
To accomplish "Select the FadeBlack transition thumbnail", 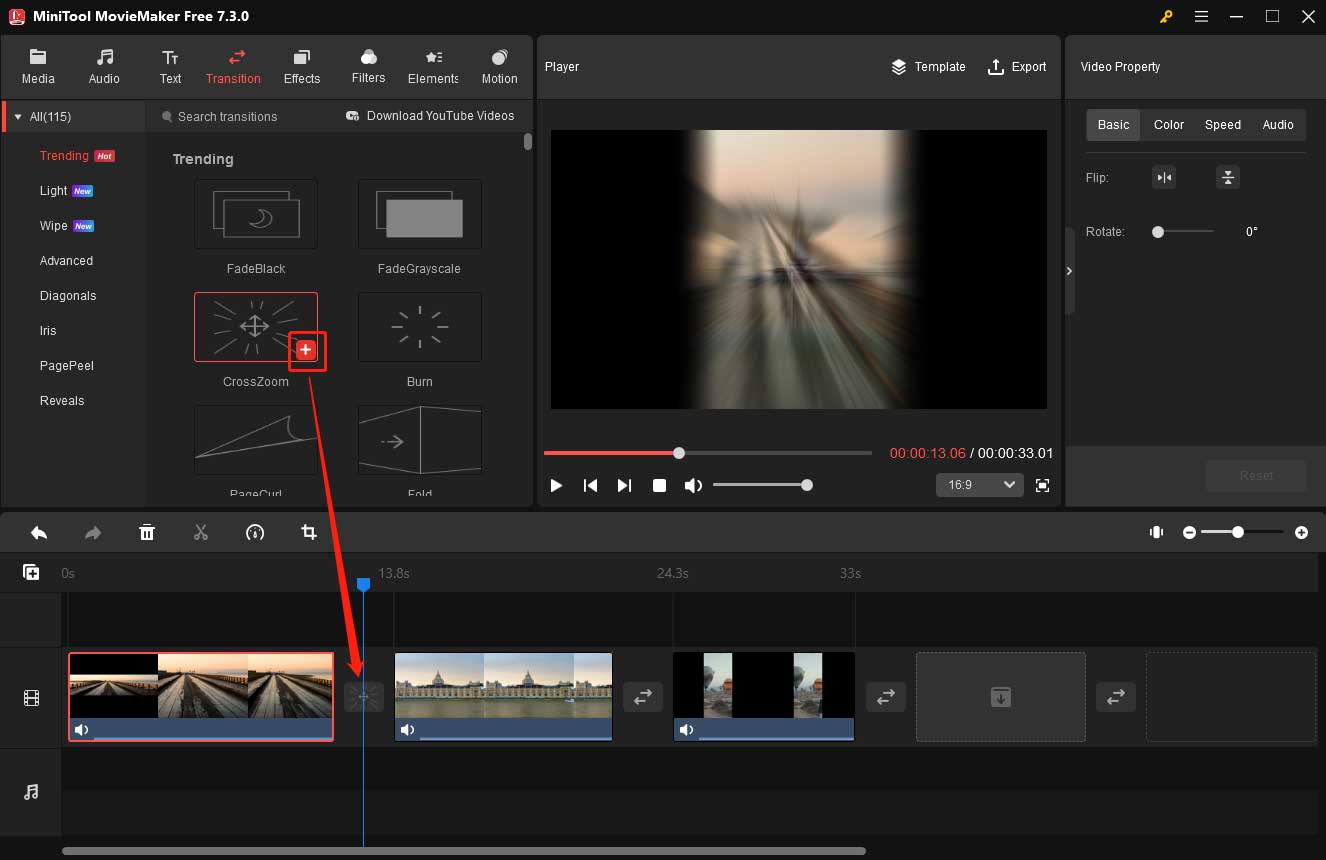I will click(x=256, y=214).
